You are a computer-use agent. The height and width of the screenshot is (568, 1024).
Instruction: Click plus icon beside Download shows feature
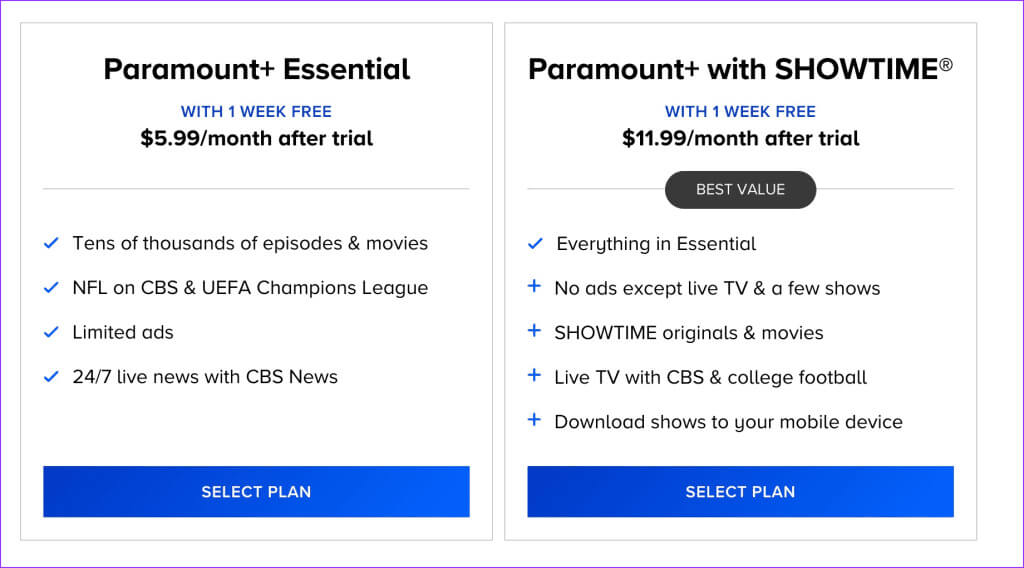click(534, 420)
